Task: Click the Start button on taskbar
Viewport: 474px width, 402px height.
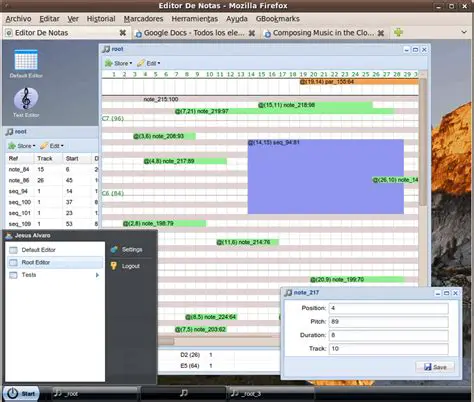Action: point(21,394)
